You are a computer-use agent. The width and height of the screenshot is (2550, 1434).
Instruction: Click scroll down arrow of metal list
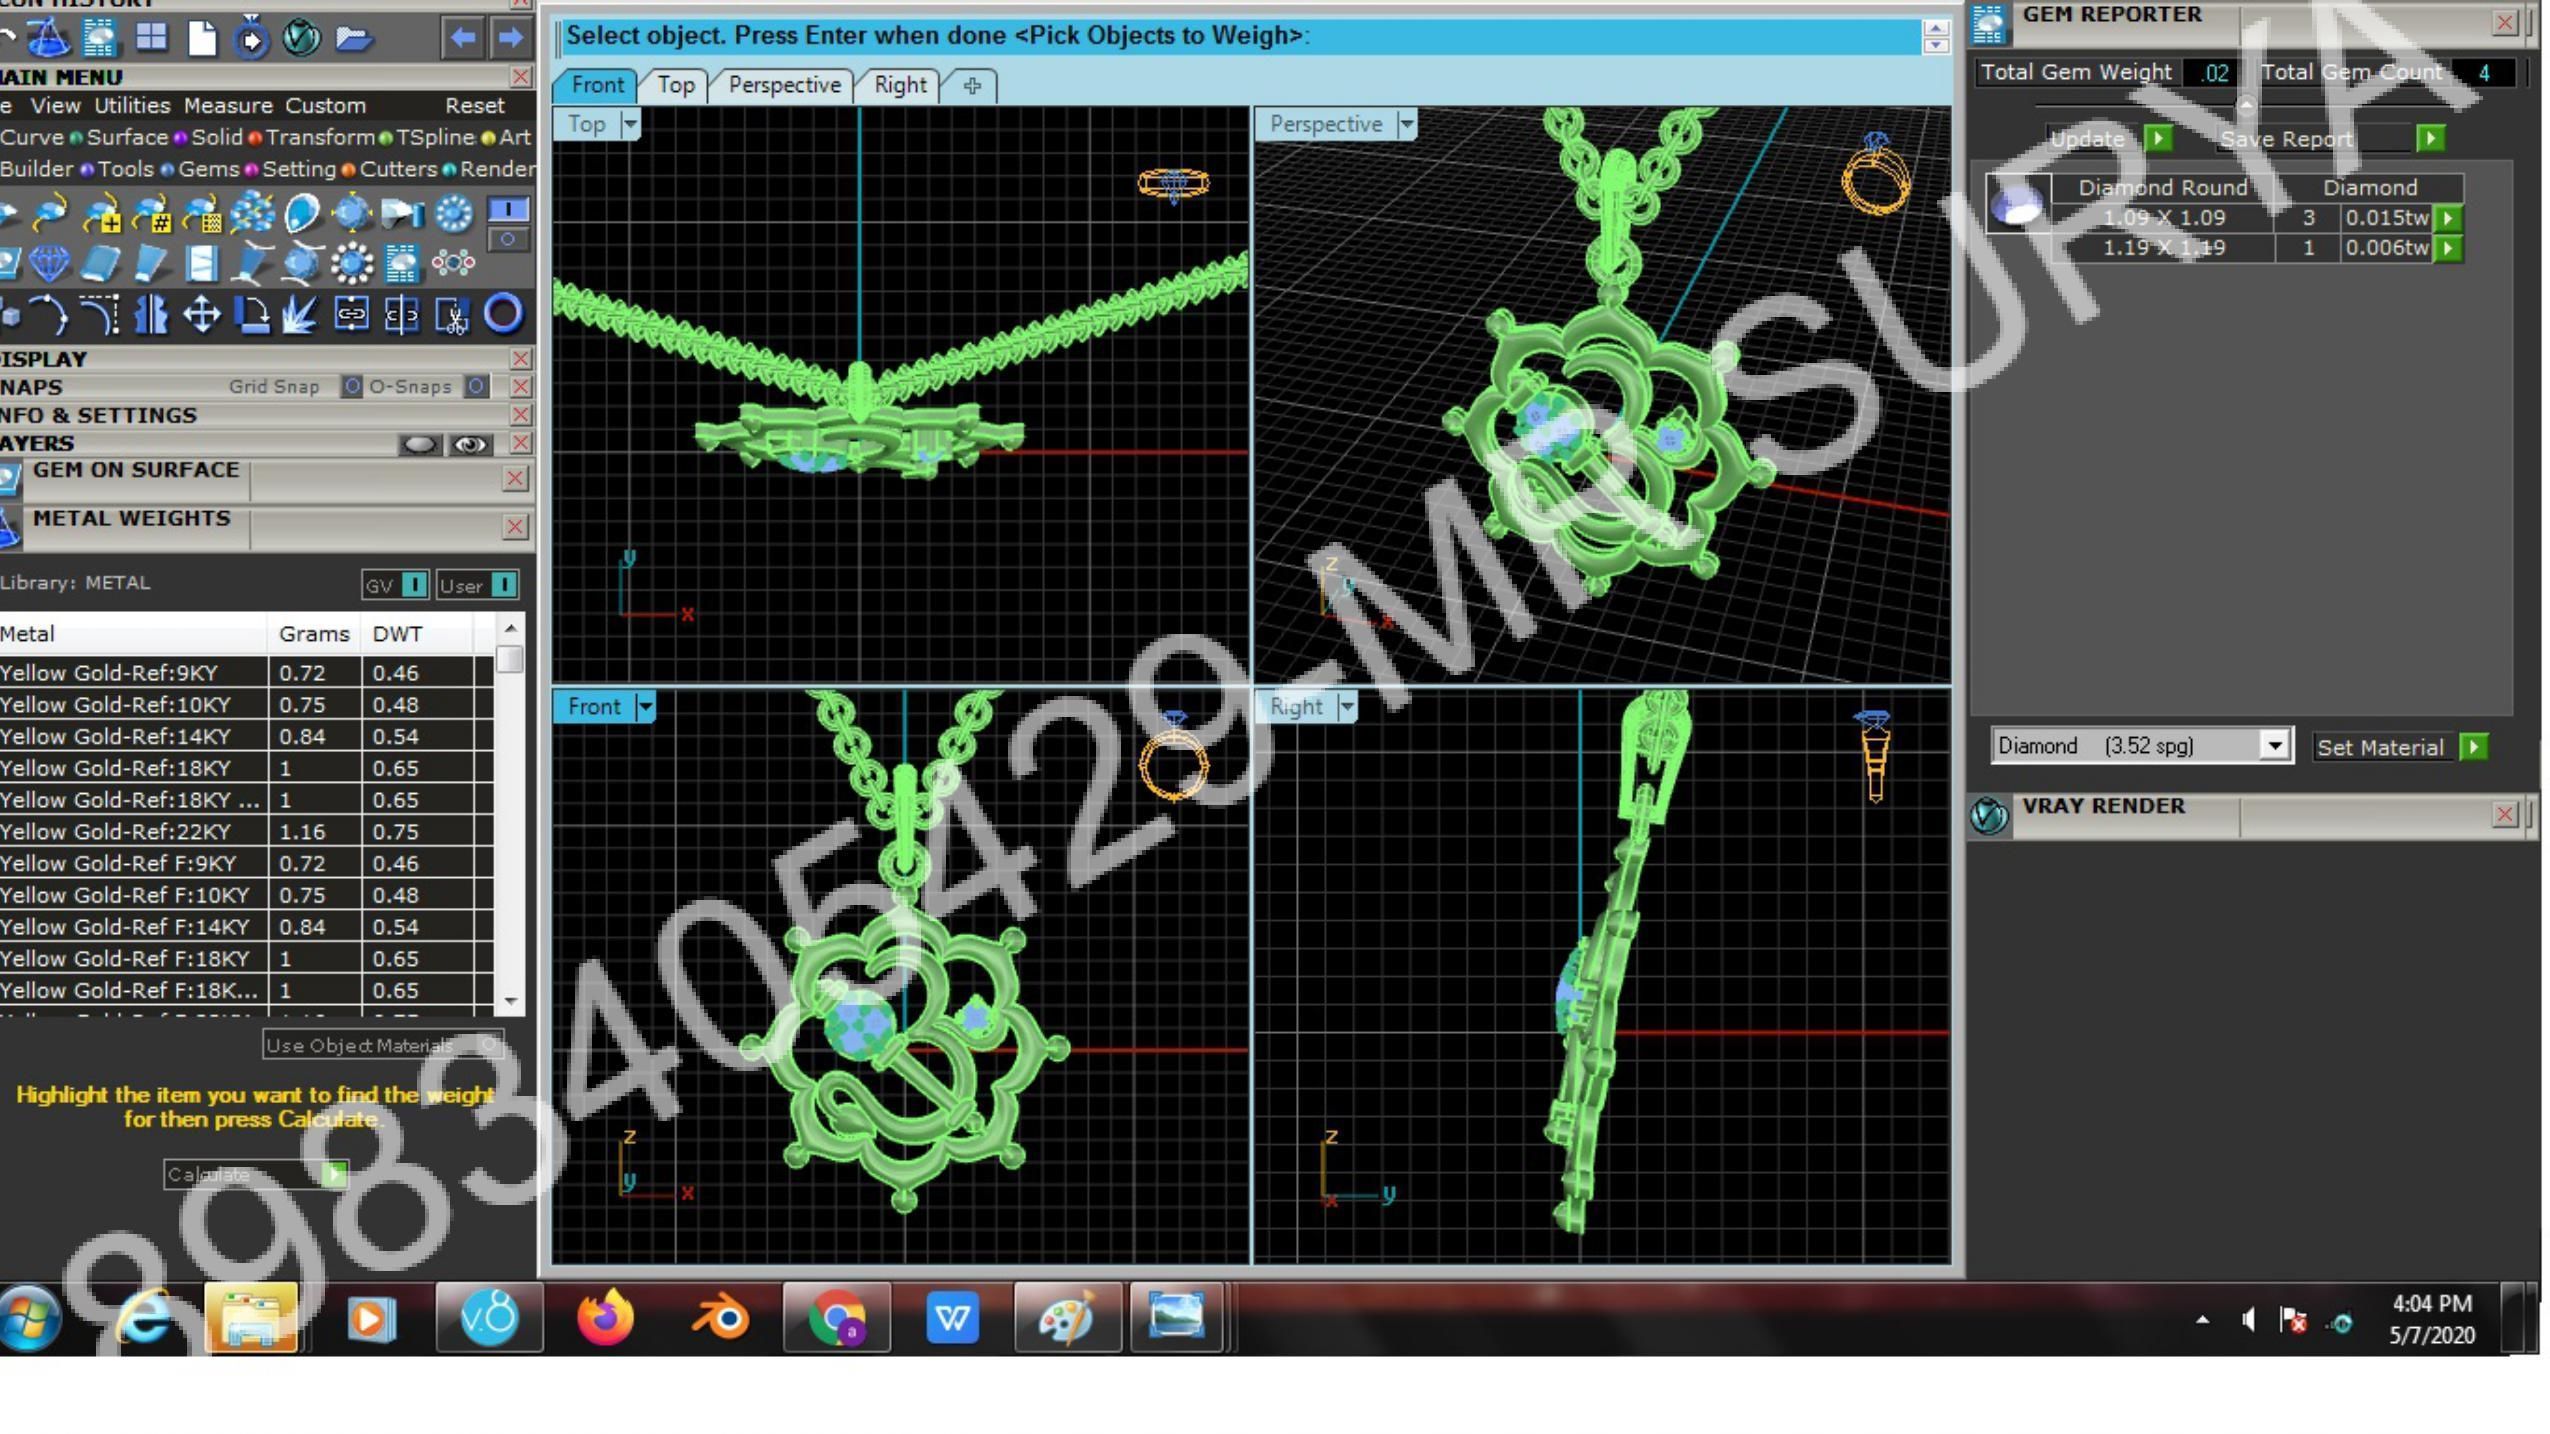(510, 1001)
